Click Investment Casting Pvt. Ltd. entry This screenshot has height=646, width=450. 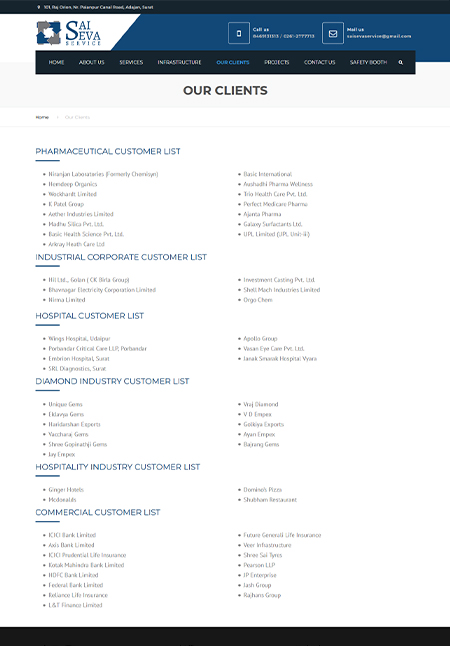pos(279,280)
